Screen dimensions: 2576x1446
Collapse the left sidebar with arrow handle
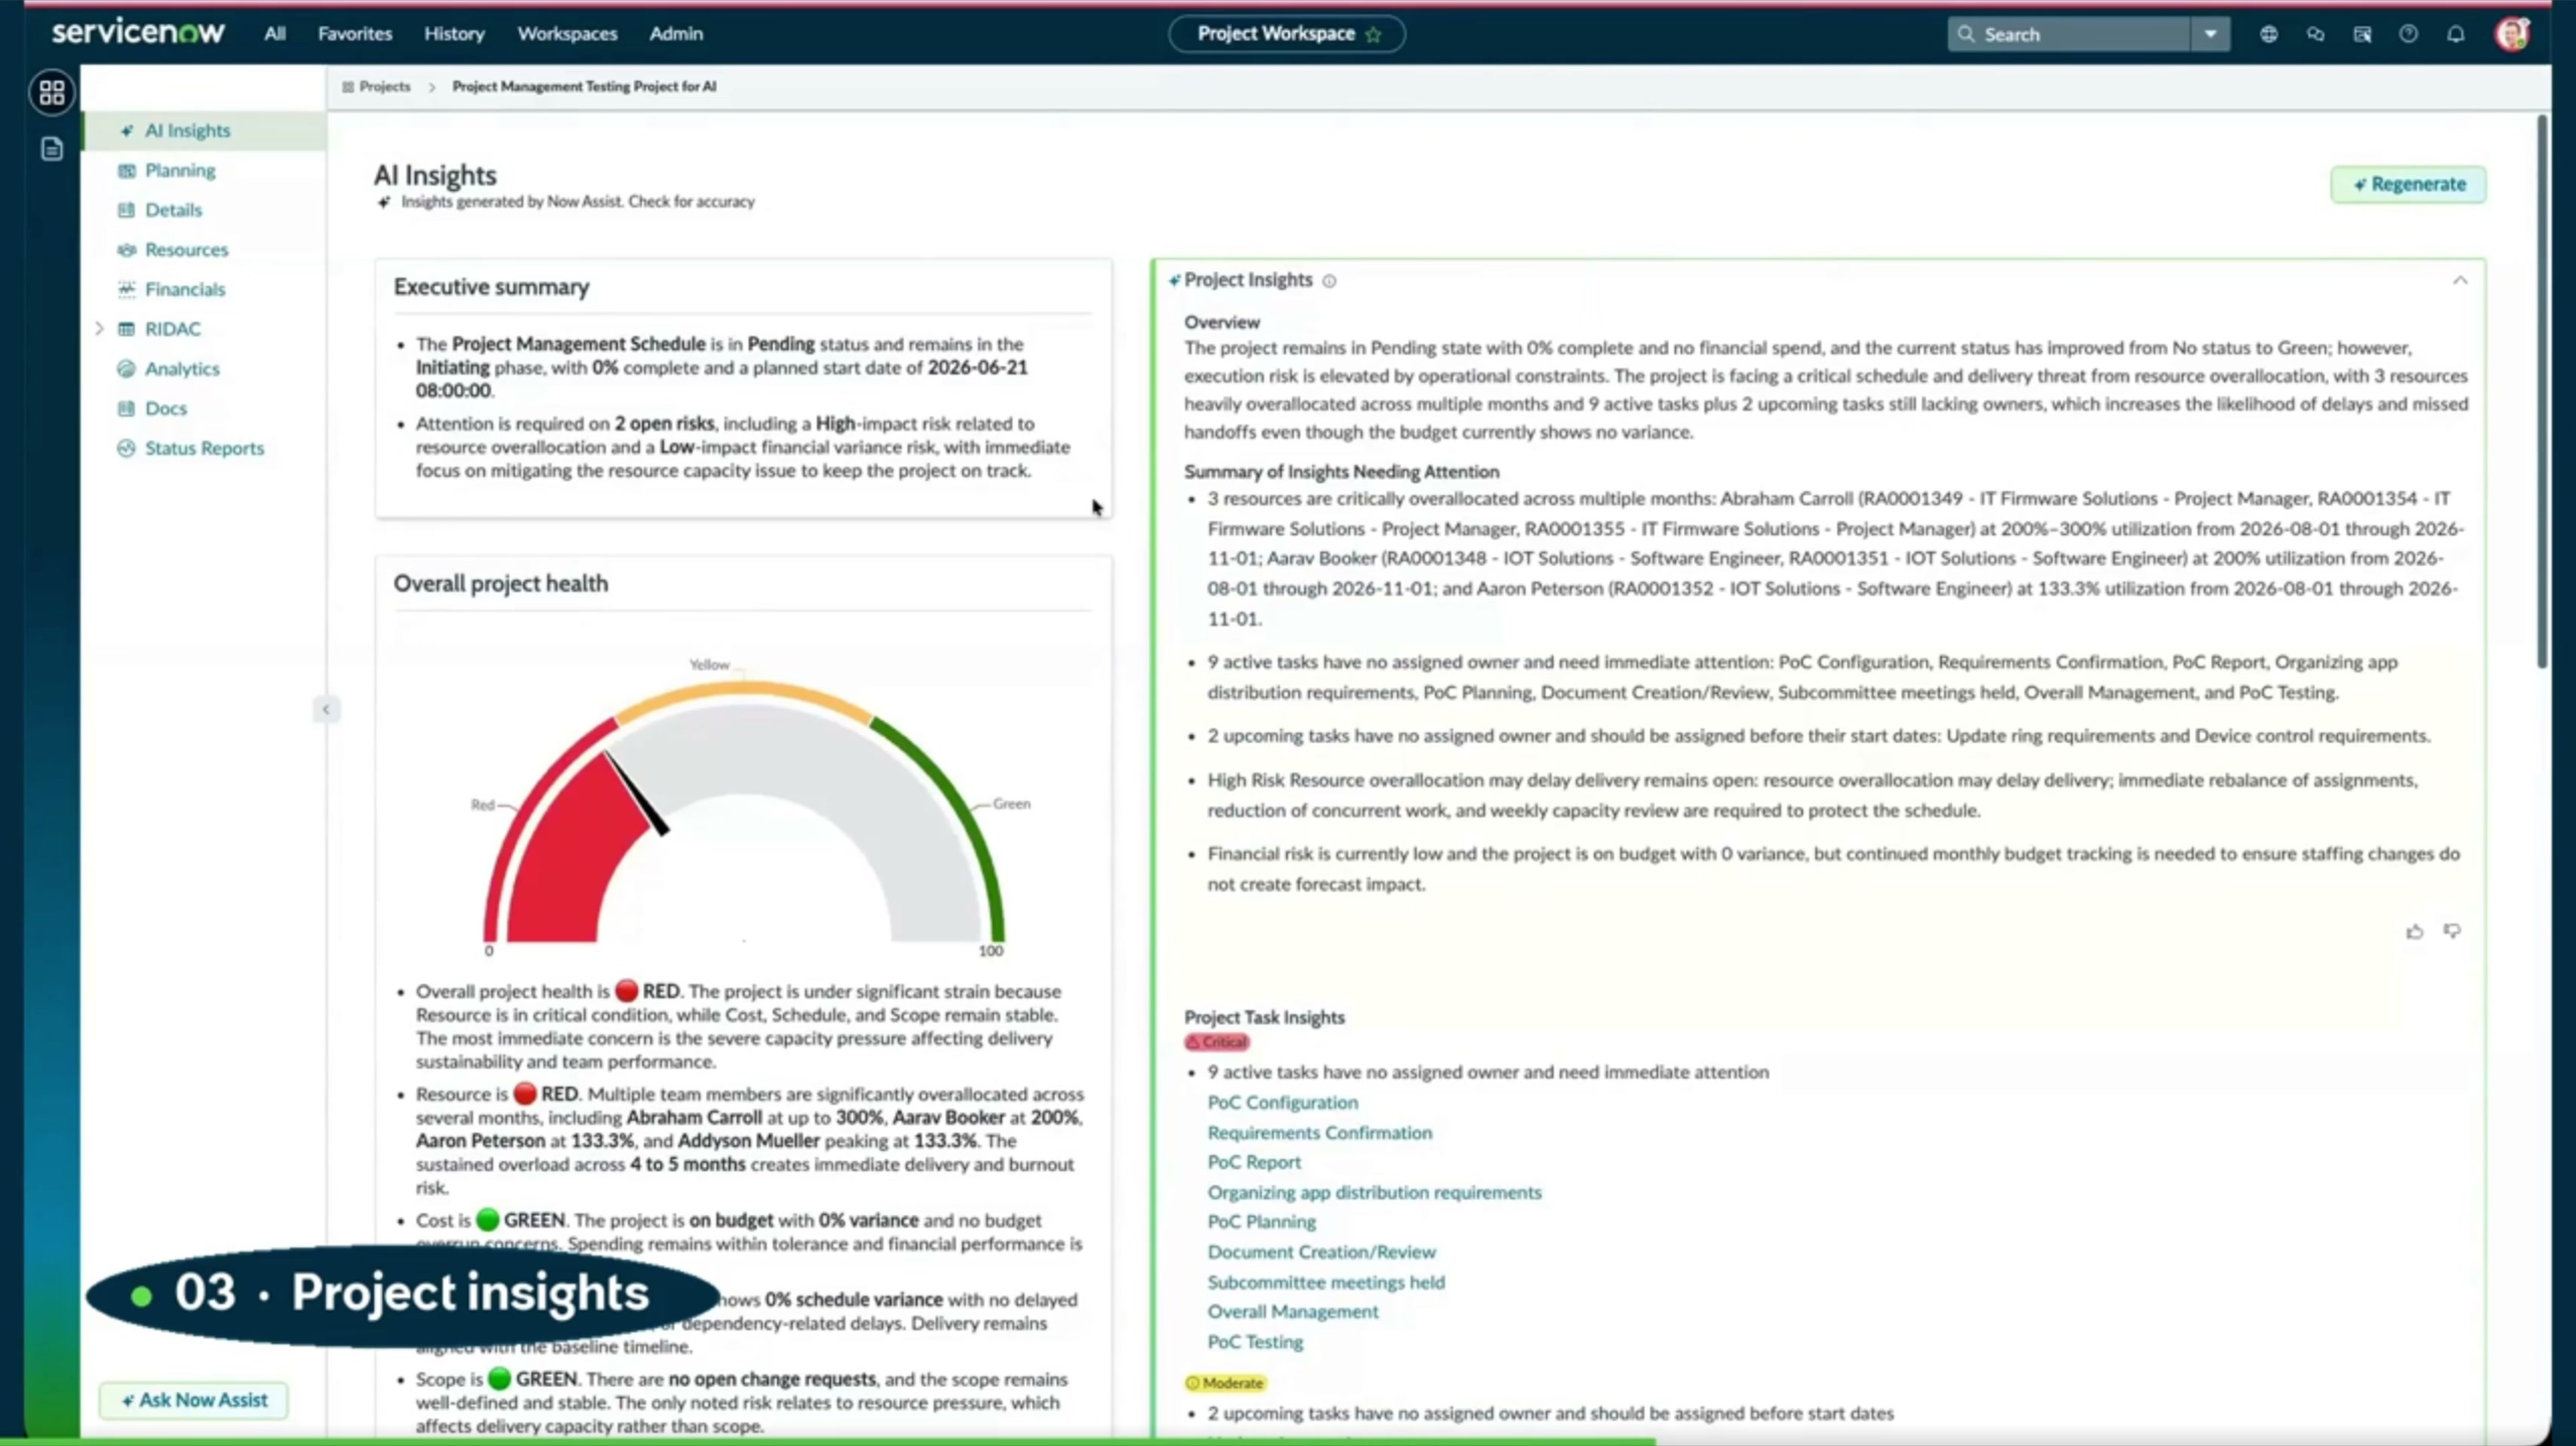325,709
